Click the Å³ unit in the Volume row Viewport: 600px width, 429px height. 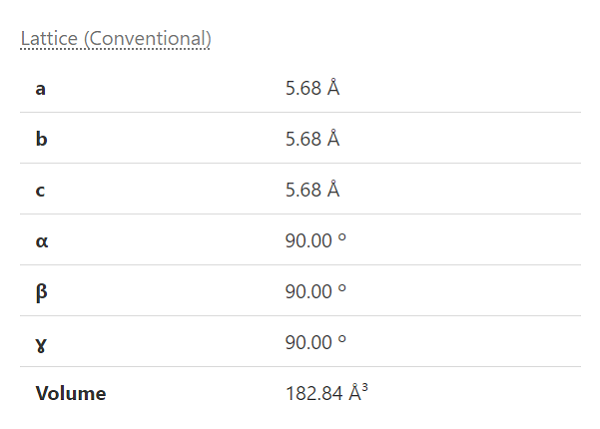point(358,393)
